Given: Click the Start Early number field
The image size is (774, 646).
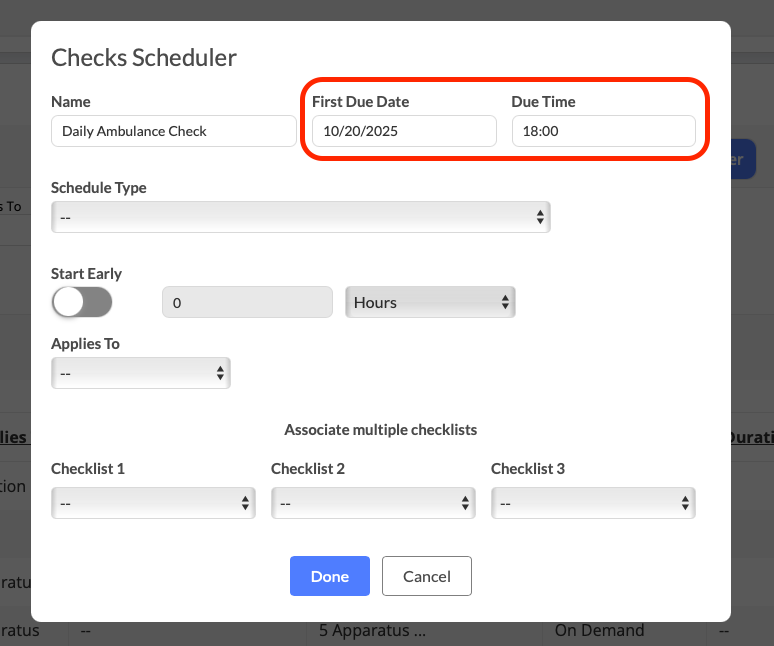Looking at the screenshot, I should 247,302.
